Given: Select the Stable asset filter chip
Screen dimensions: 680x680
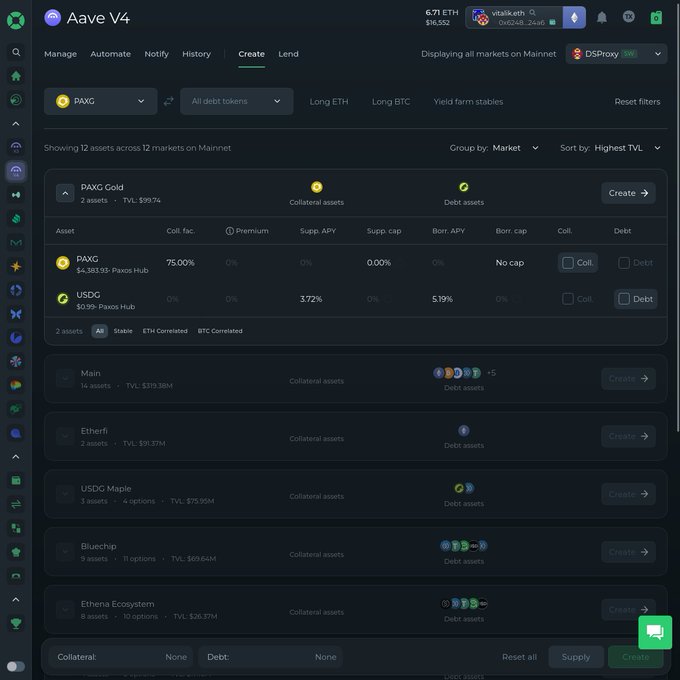Looking at the screenshot, I should coord(123,331).
